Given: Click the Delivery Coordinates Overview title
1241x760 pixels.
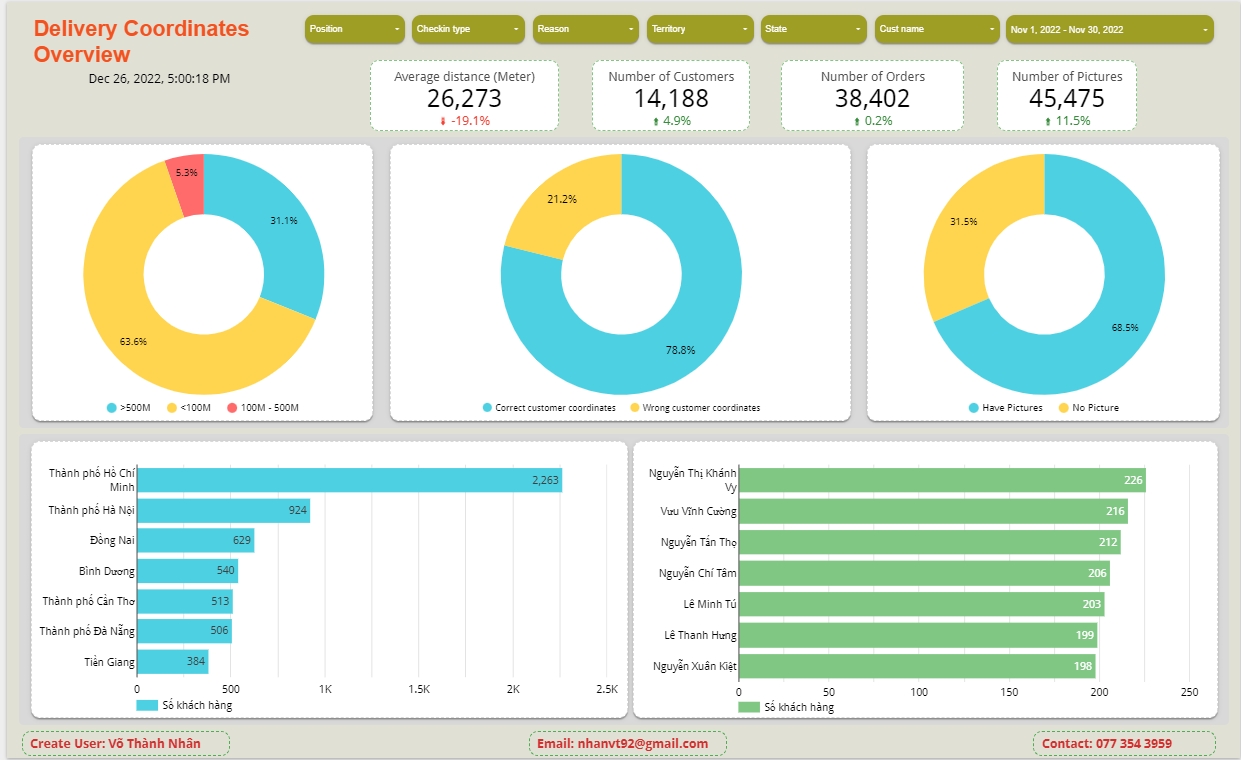Looking at the screenshot, I should [141, 41].
